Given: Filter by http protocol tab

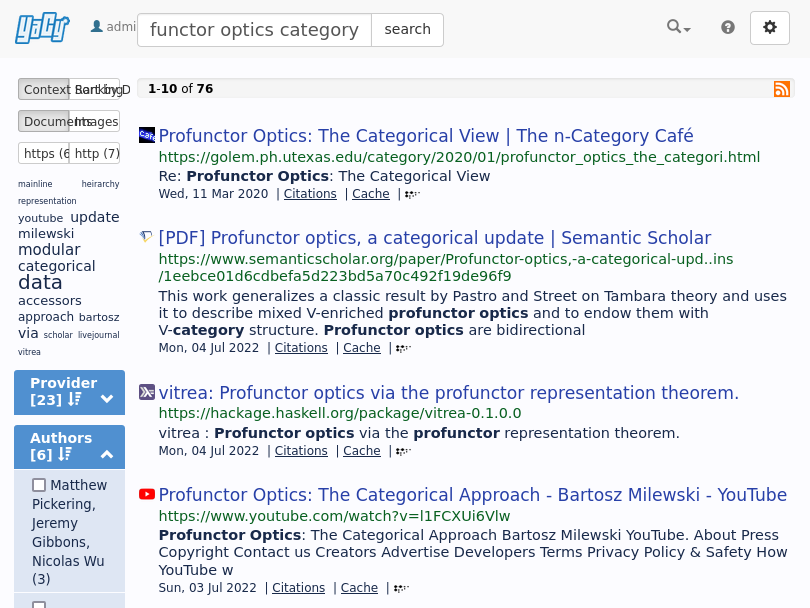Looking at the screenshot, I should (95, 153).
